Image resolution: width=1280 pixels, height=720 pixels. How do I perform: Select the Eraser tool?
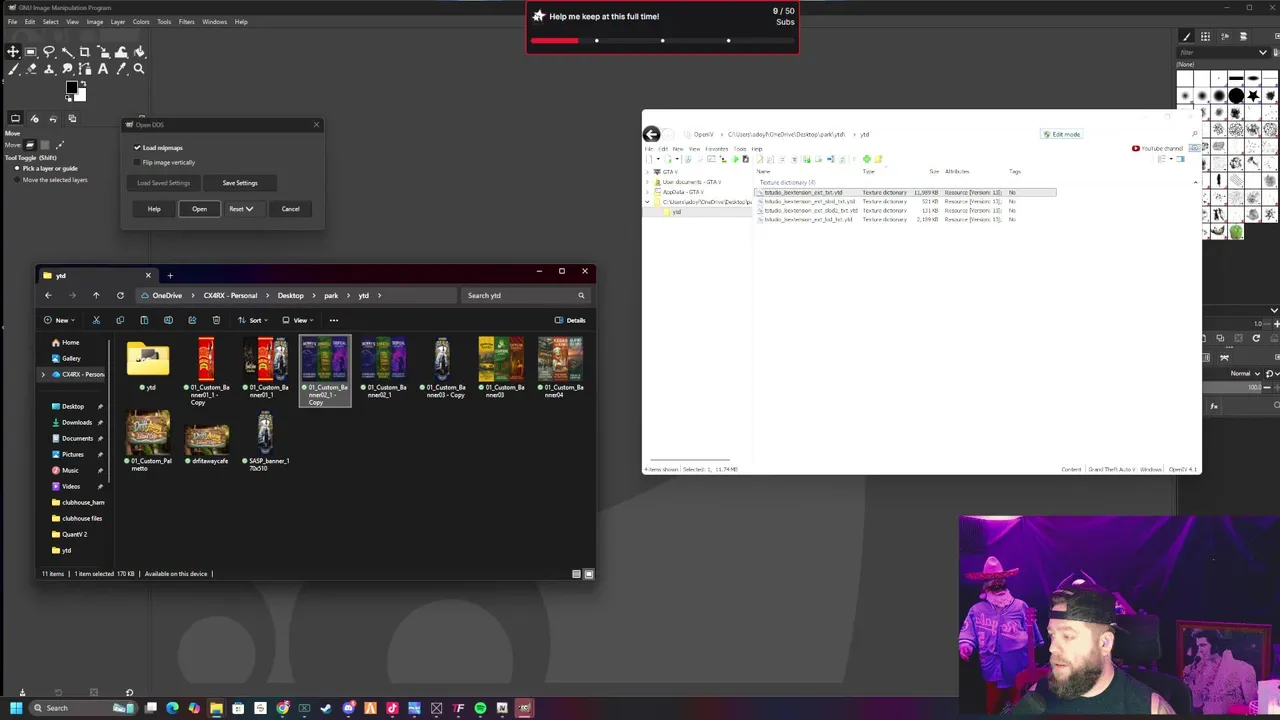(x=31, y=69)
